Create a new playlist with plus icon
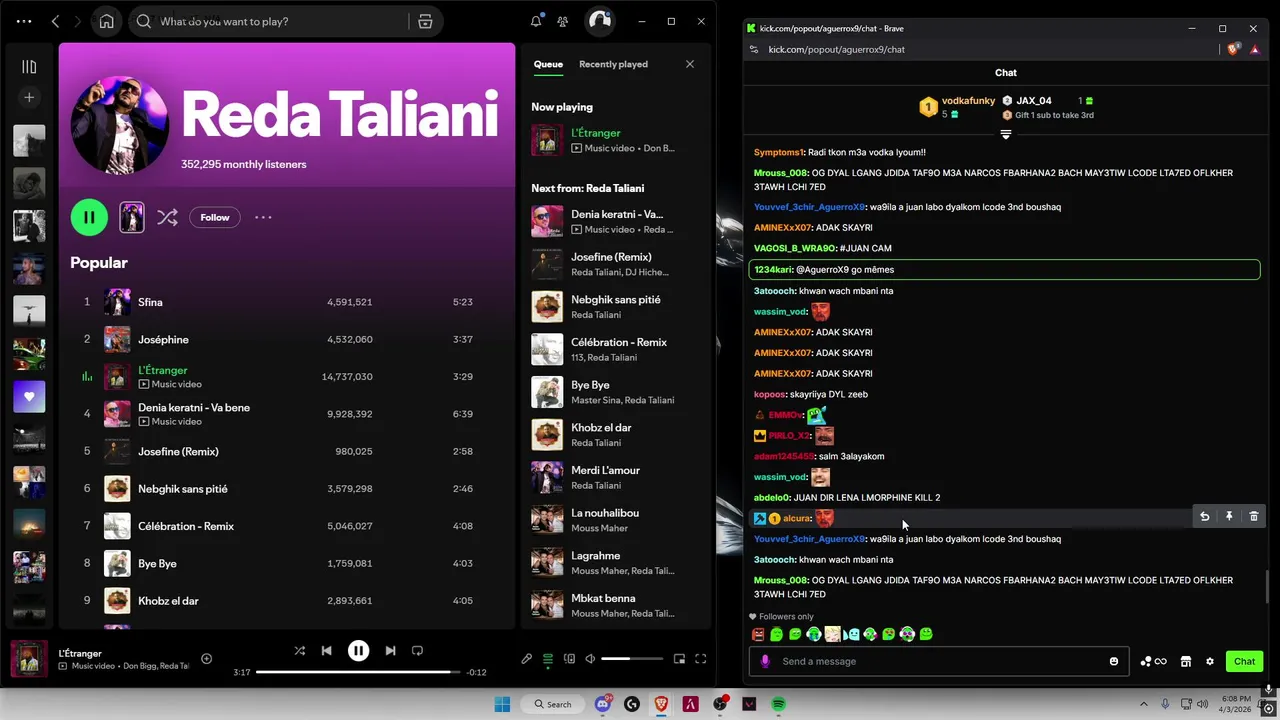Screen dimensions: 1280x720 pyautogui.click(x=29, y=97)
